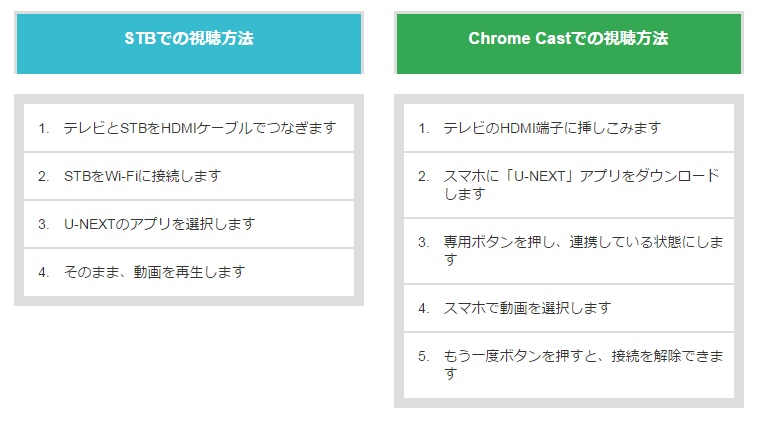Select step U-NEXTのアプリを選択します
Screen dimensions: 759x423
pos(189,224)
